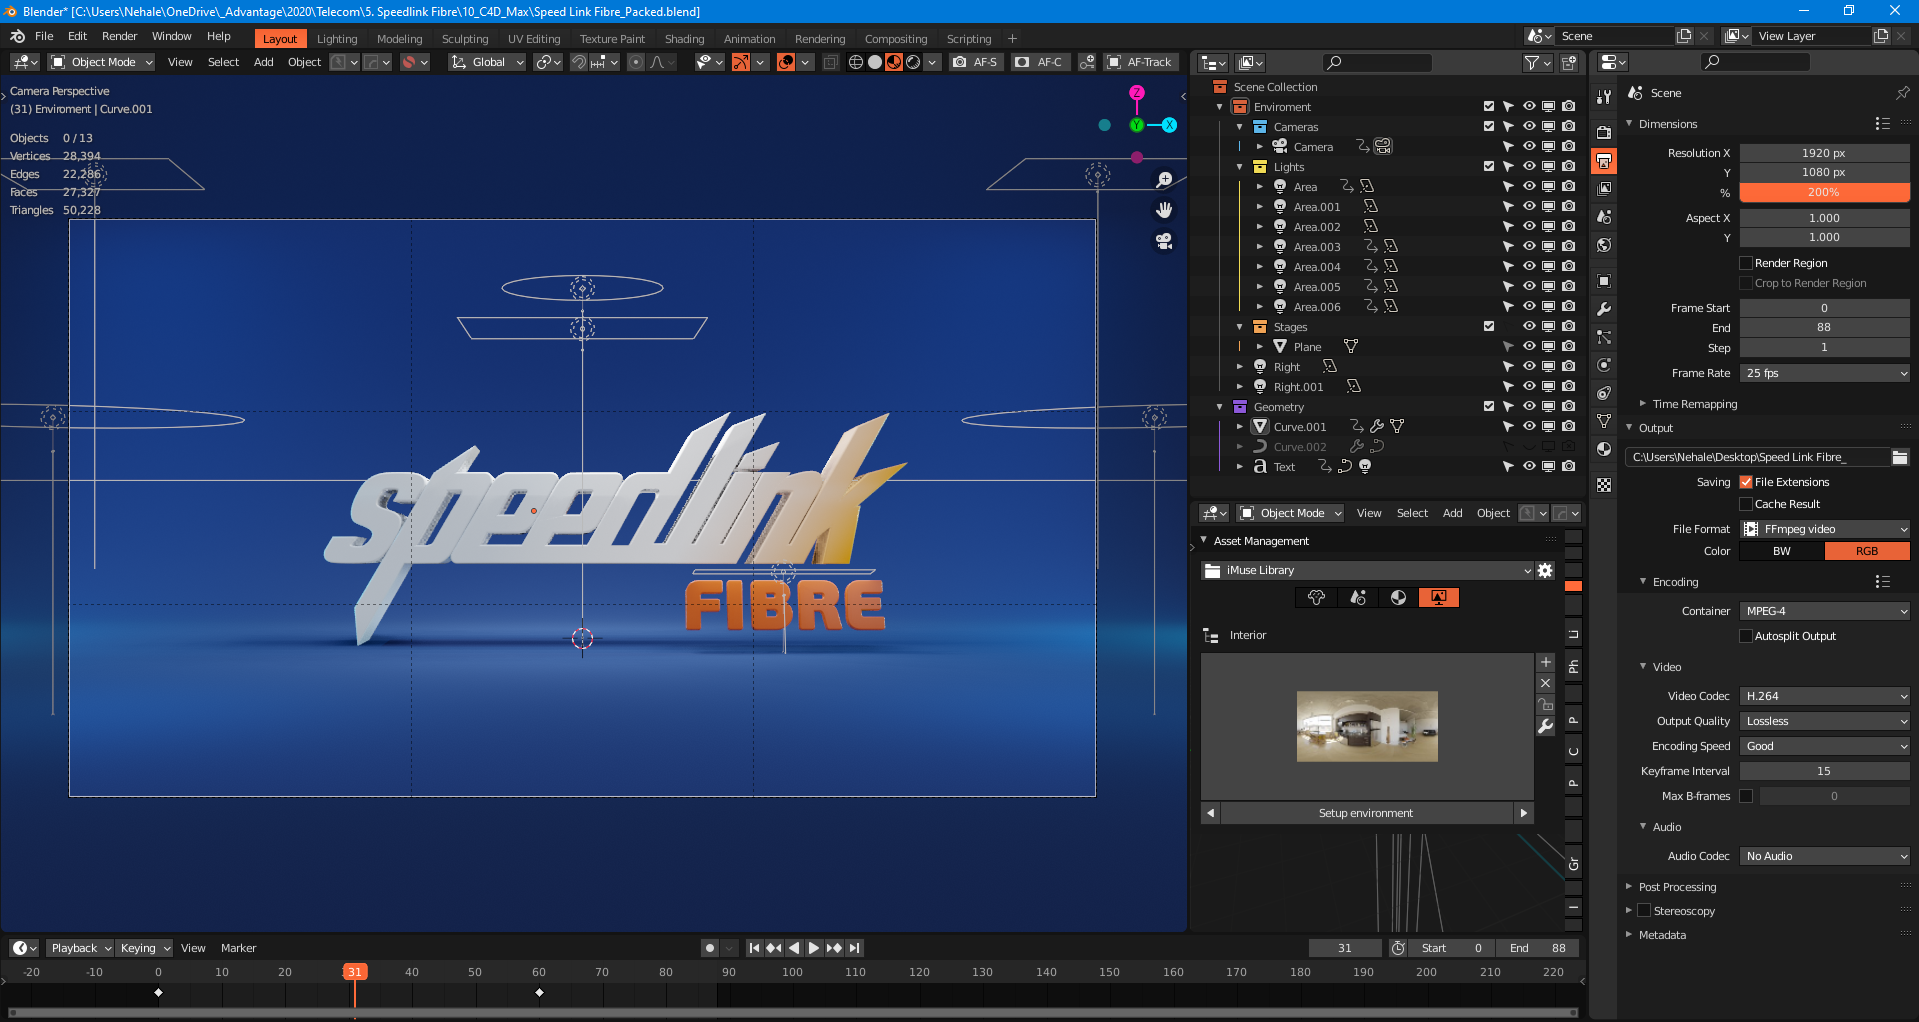Enable the Render Region checkbox
1919x1022 pixels.
tap(1746, 263)
